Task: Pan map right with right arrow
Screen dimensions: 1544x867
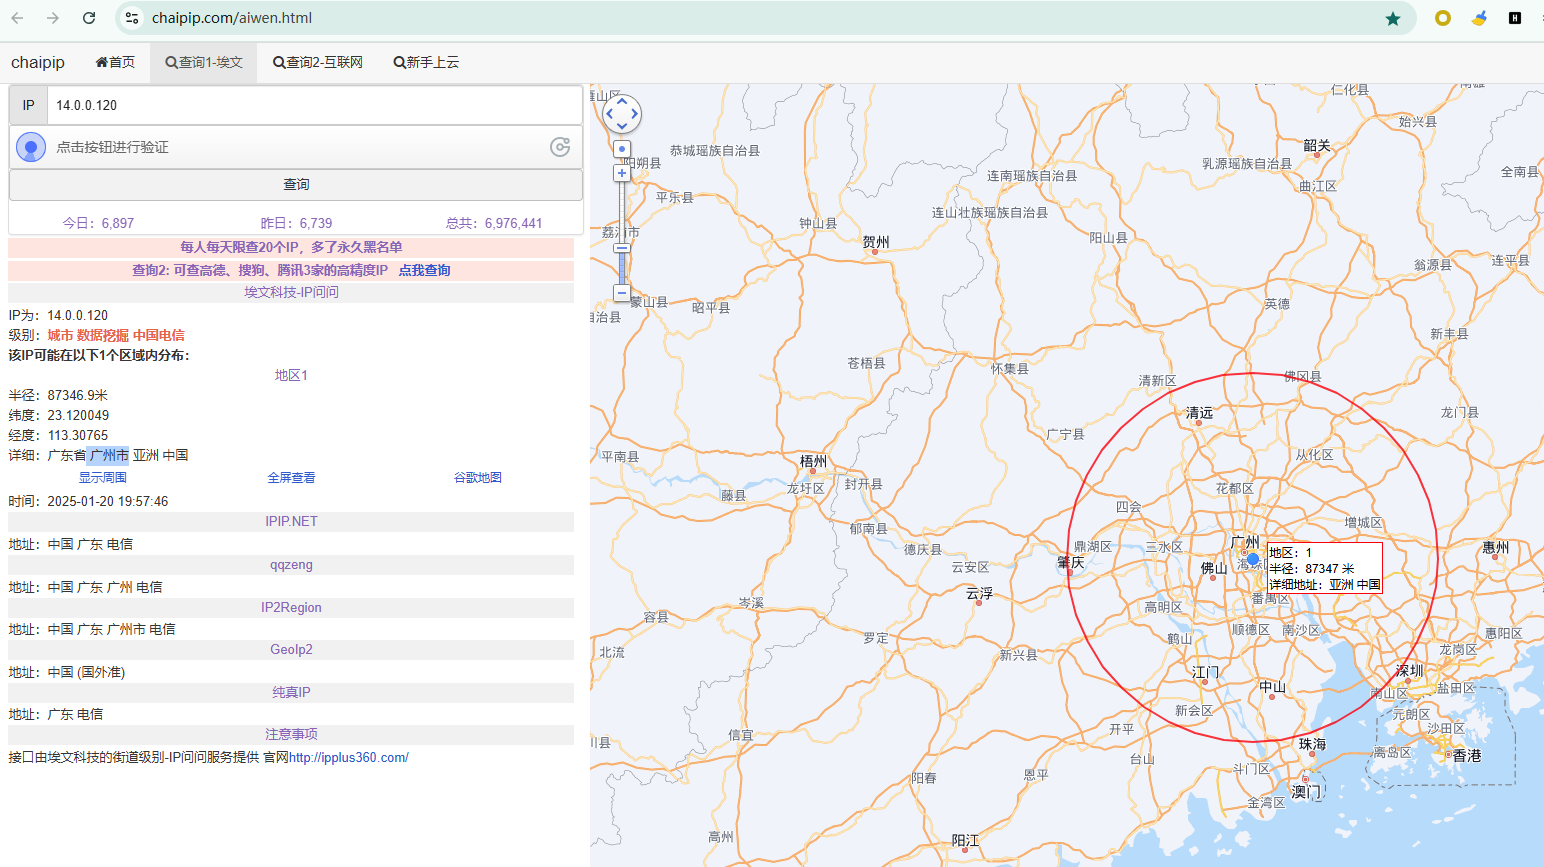Action: tap(633, 114)
